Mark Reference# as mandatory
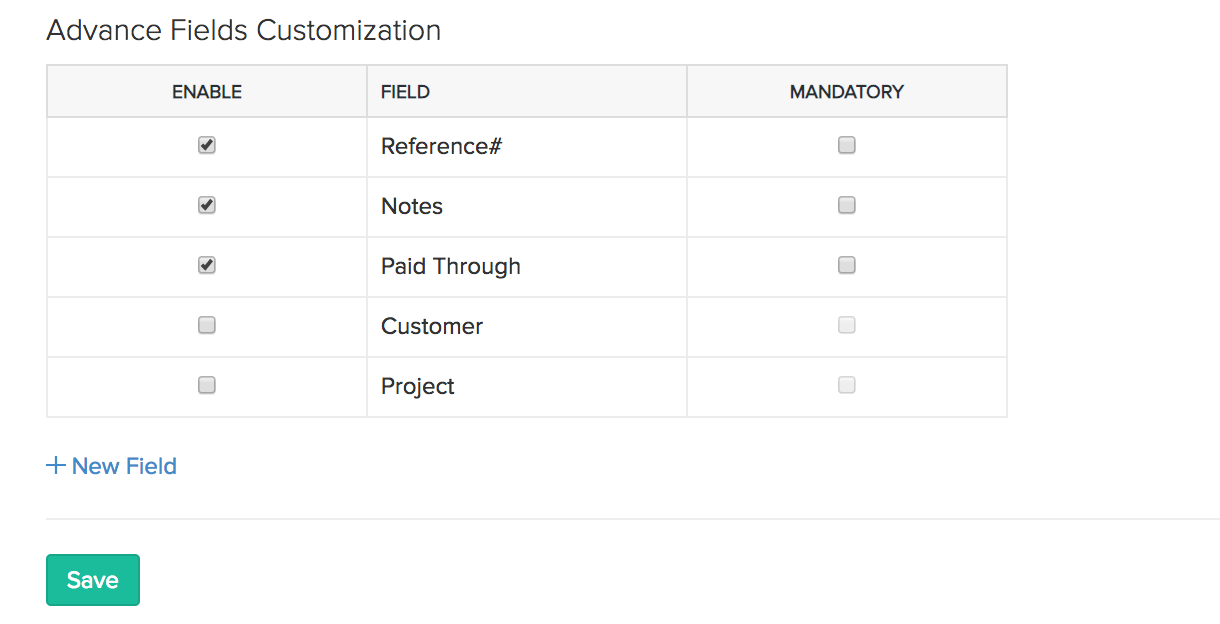 pyautogui.click(x=847, y=146)
